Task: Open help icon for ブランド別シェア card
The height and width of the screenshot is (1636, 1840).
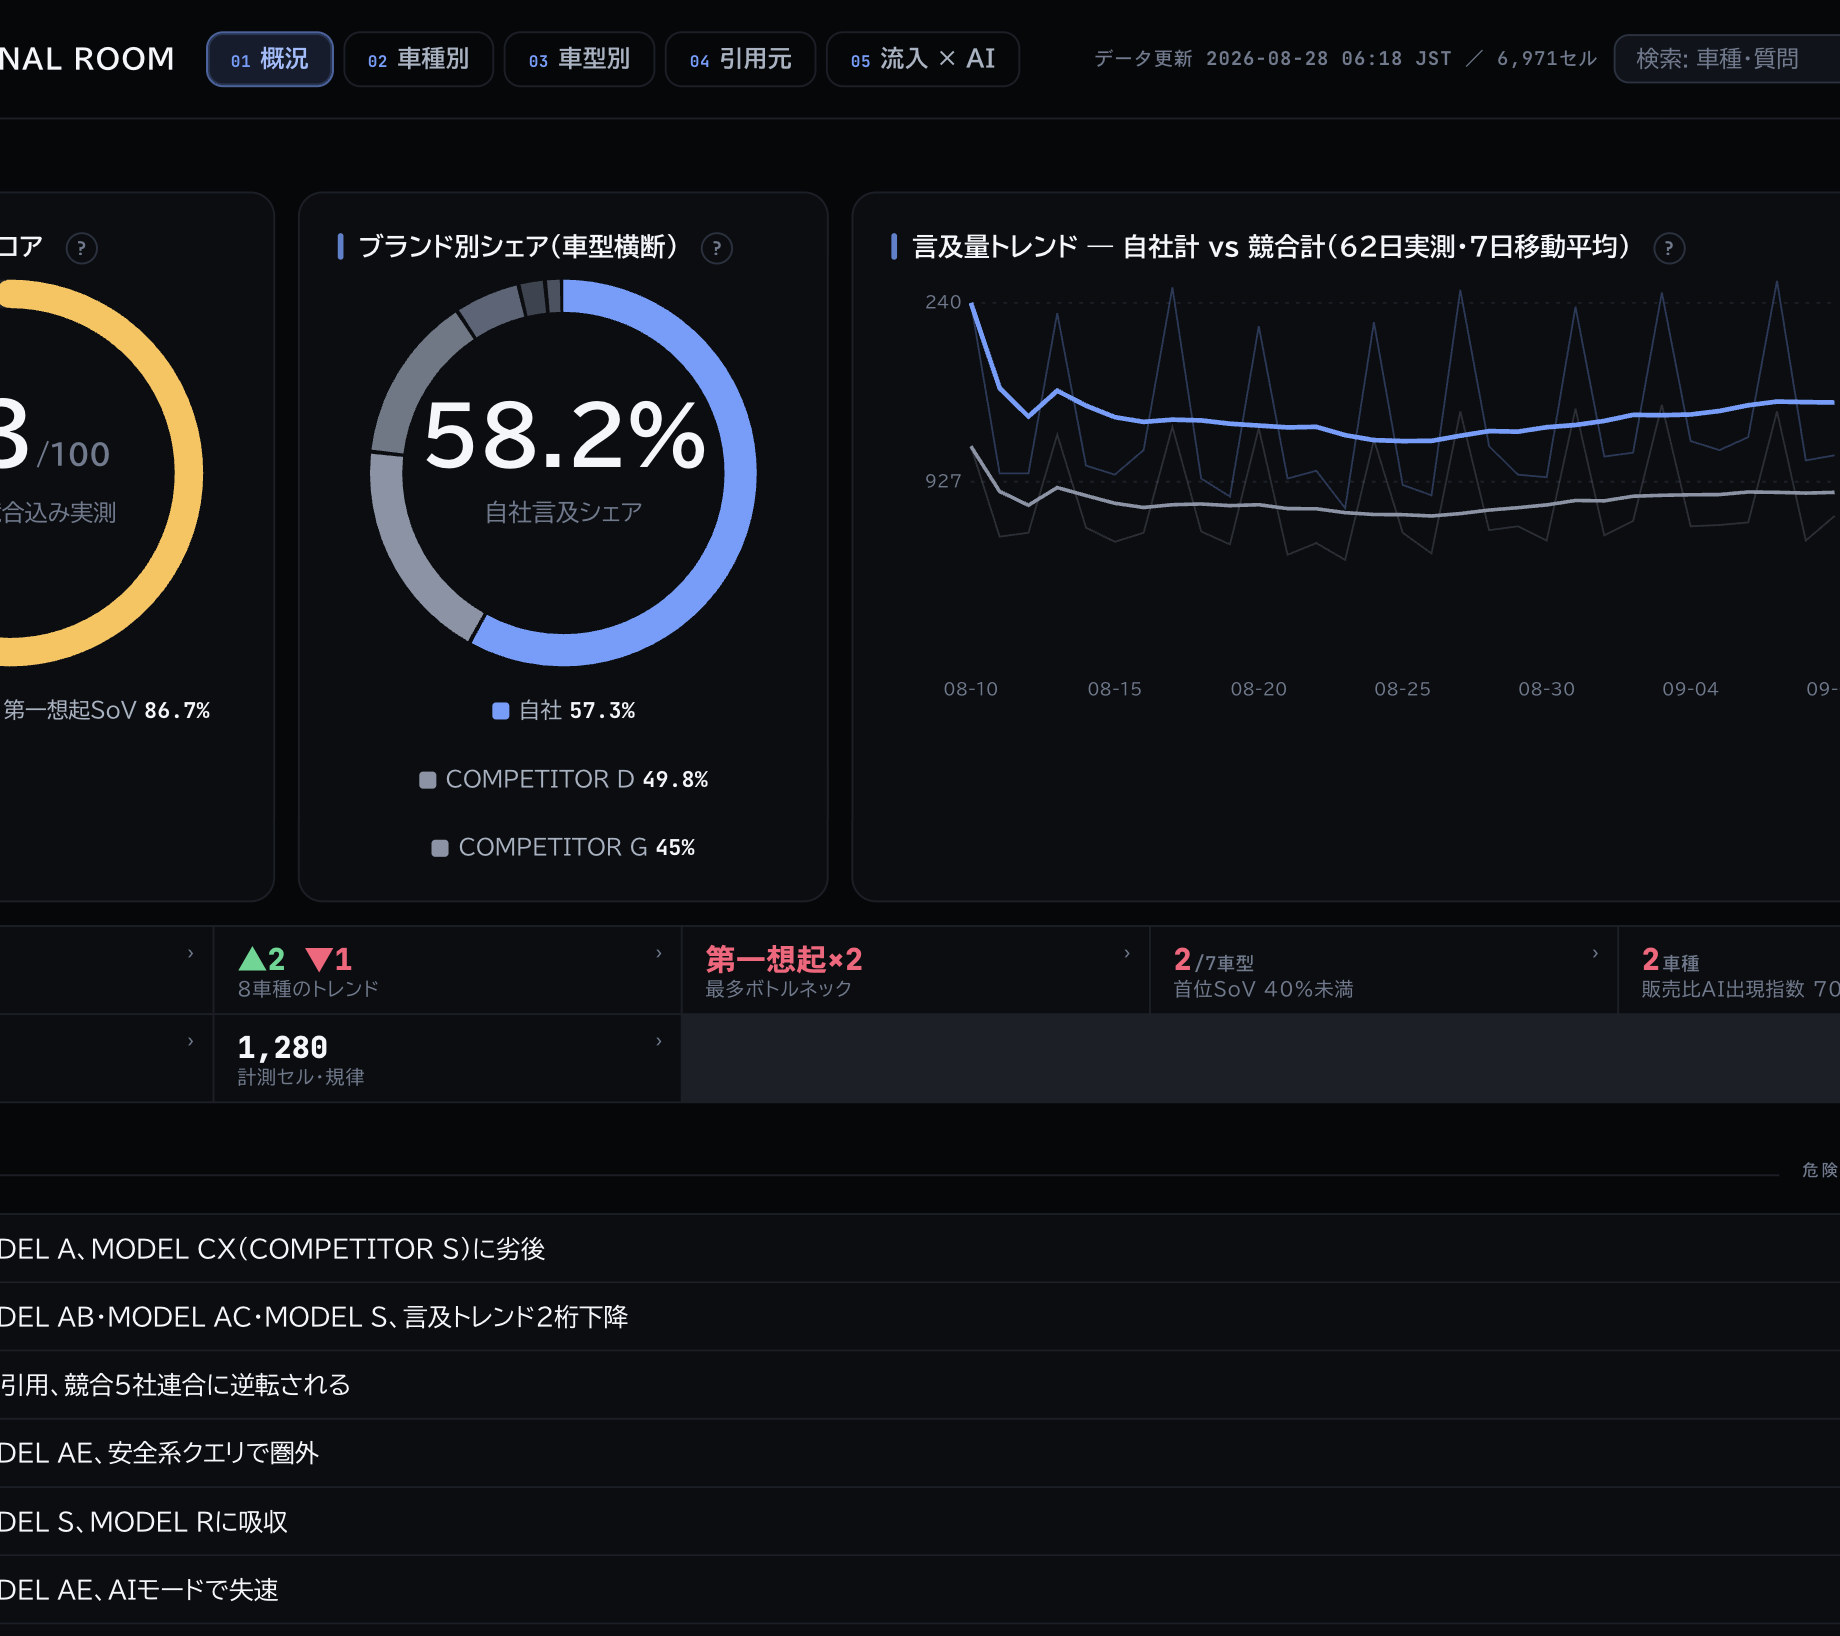Action: click(716, 248)
